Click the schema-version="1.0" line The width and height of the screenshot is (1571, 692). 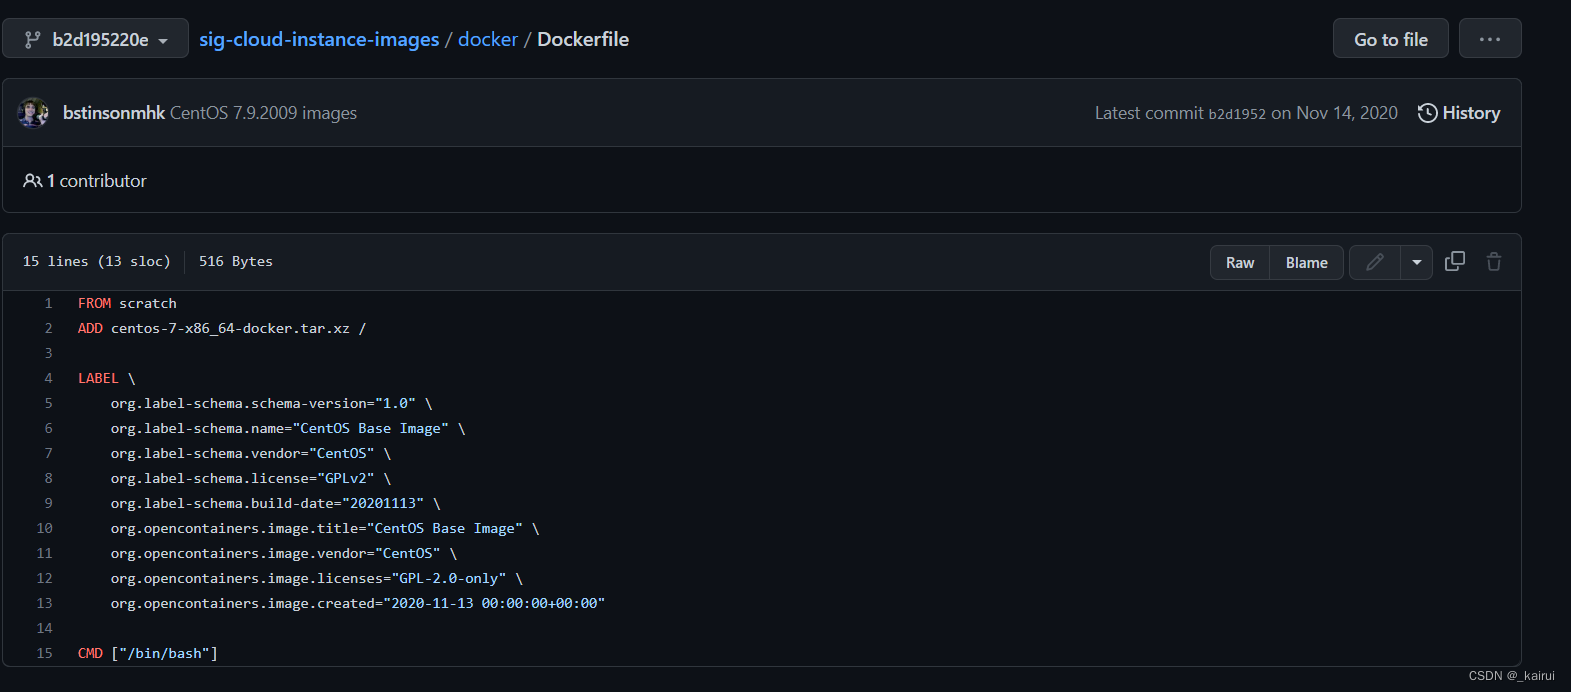coord(271,403)
